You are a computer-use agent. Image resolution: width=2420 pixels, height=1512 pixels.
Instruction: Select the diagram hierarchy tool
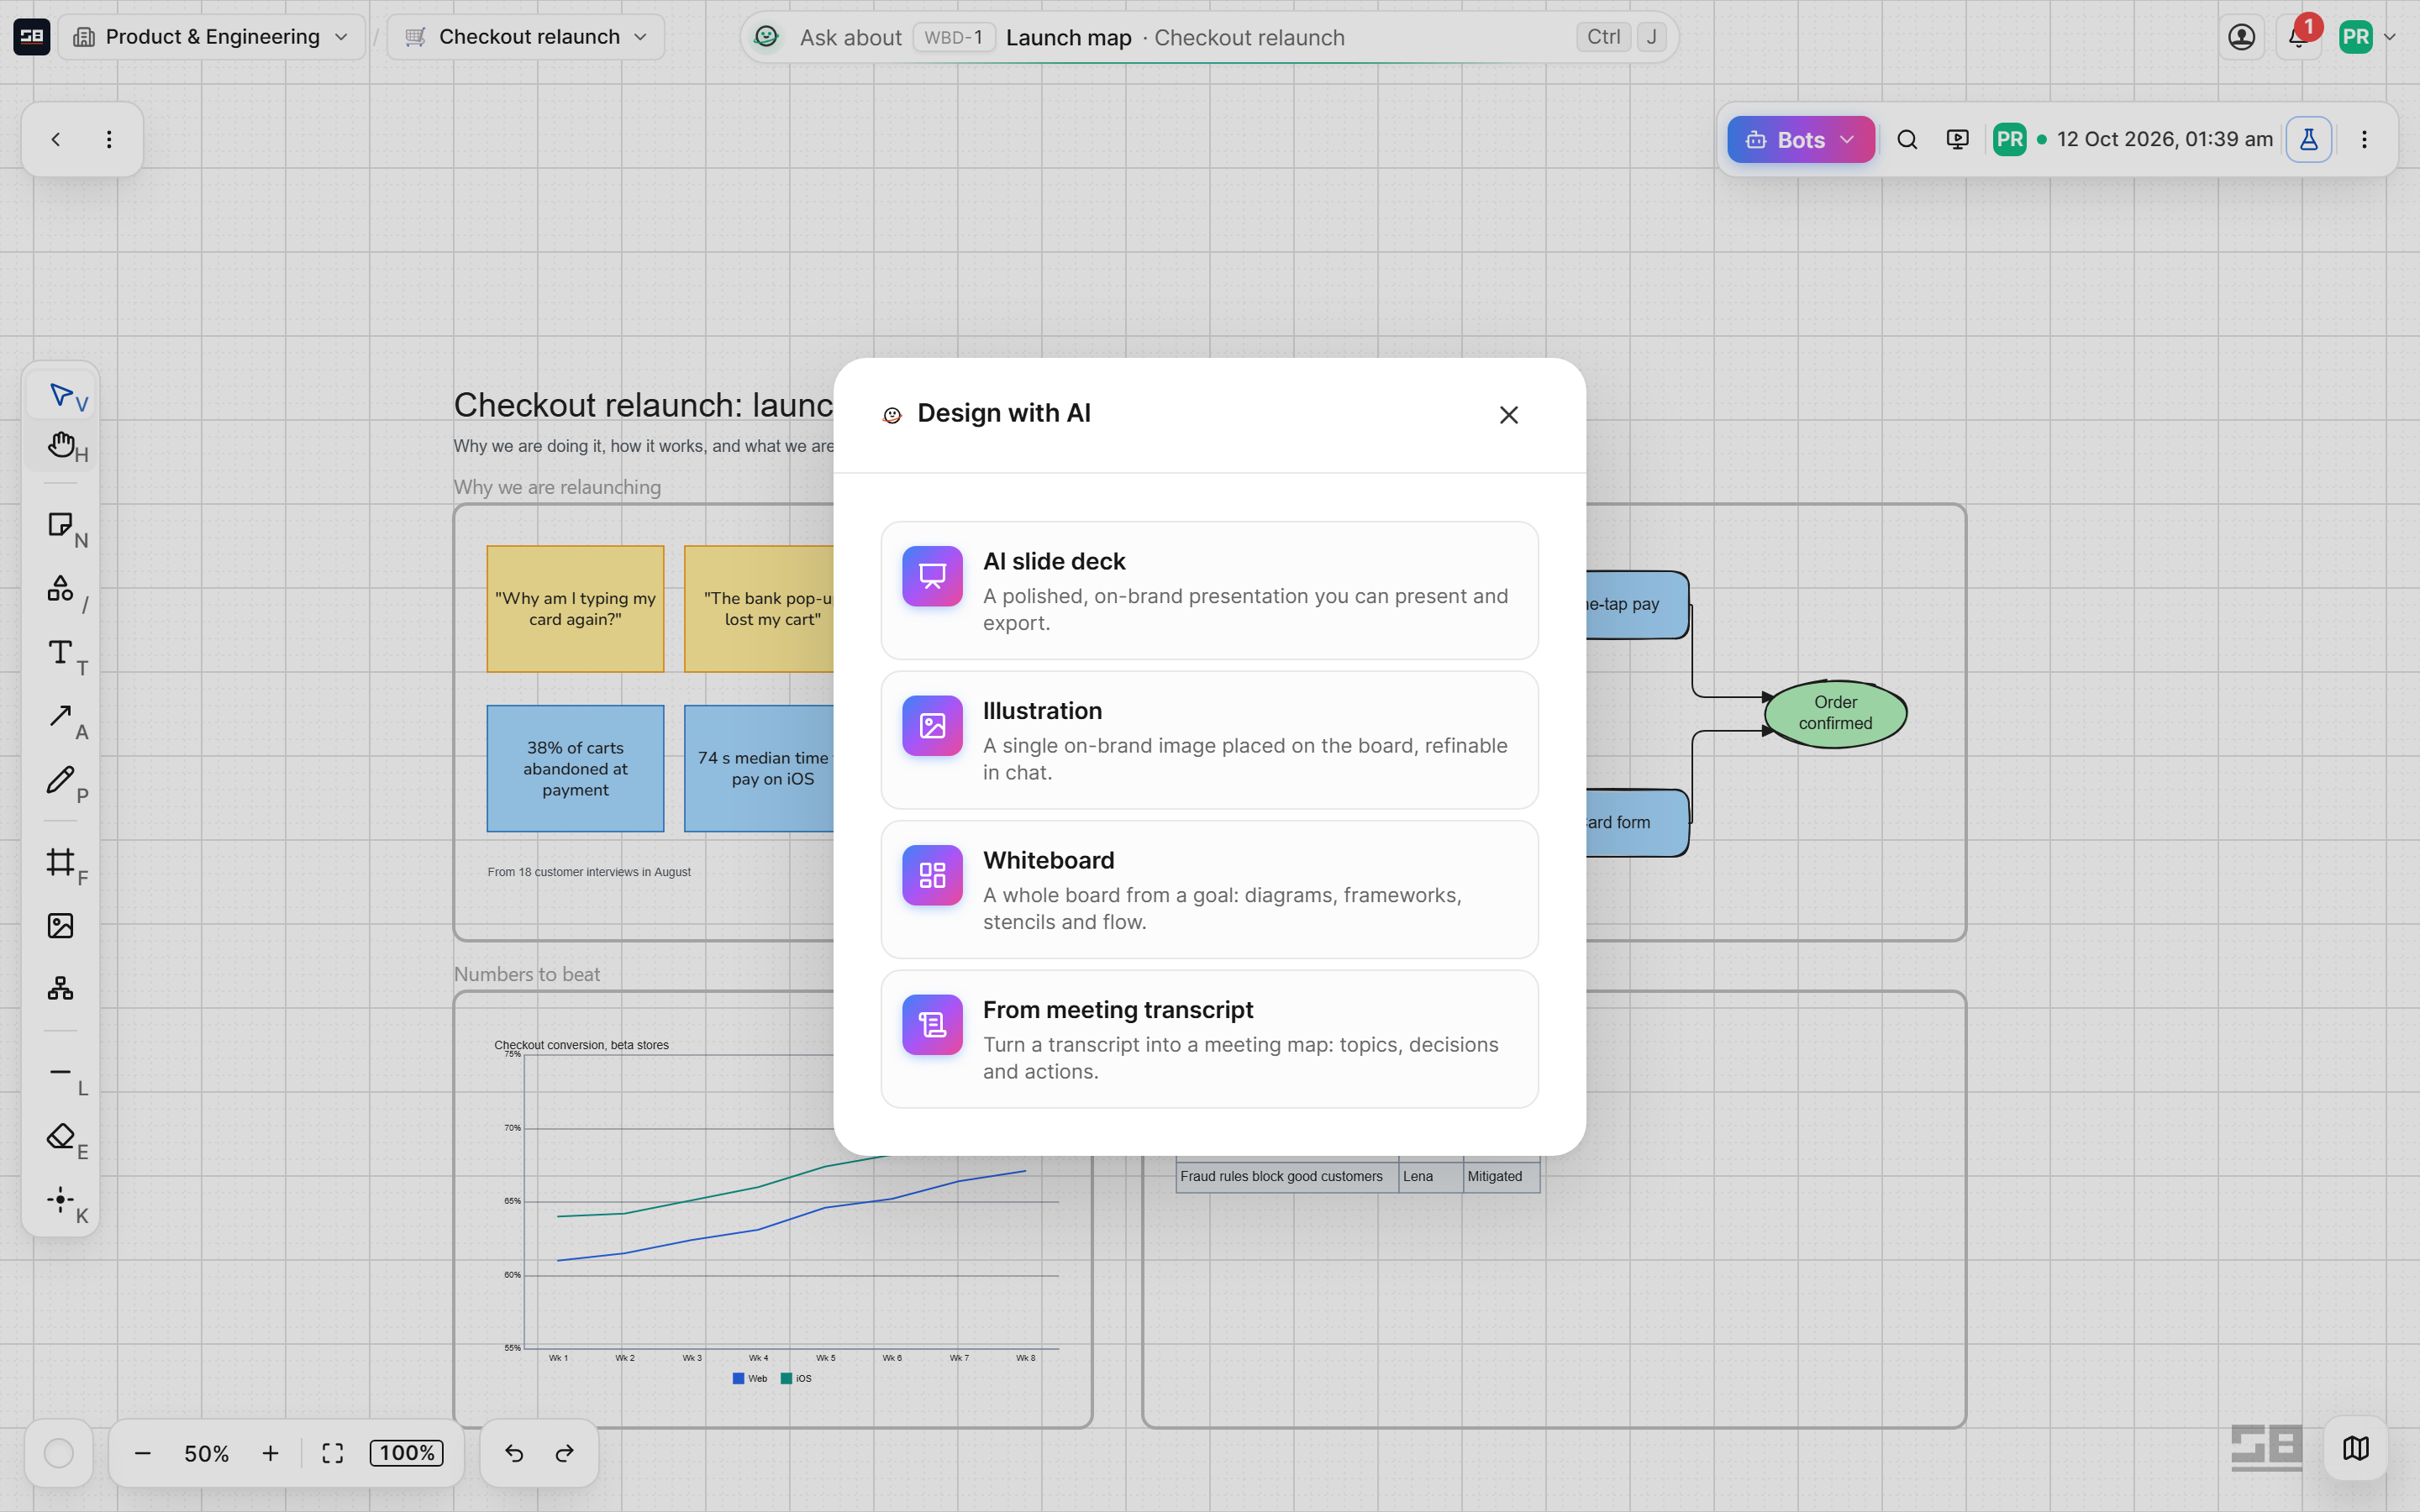tap(61, 989)
